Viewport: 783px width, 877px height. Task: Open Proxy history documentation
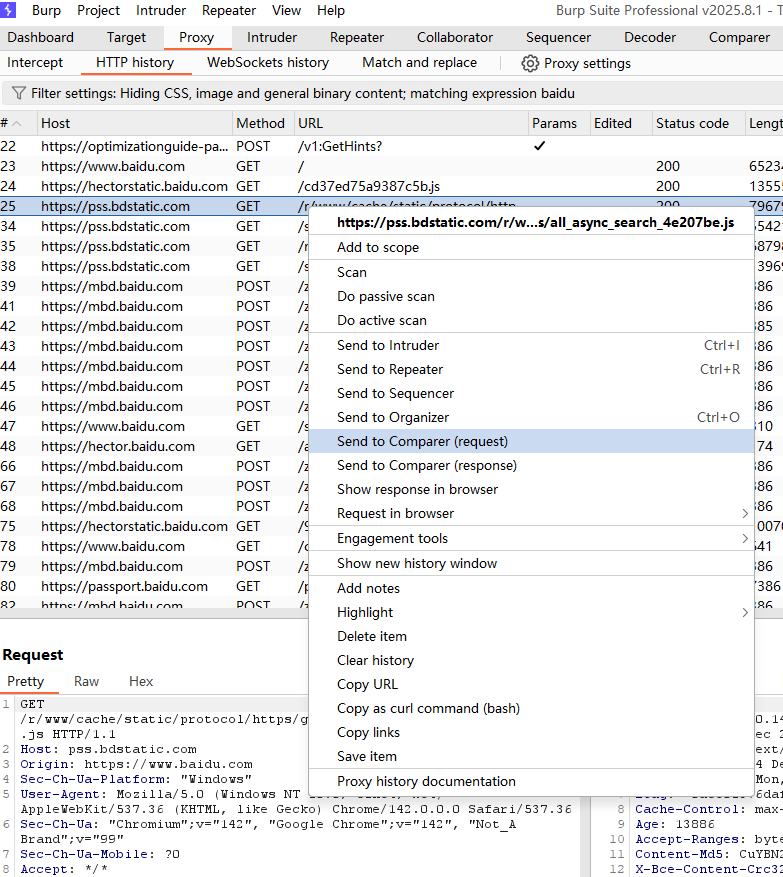point(531,781)
